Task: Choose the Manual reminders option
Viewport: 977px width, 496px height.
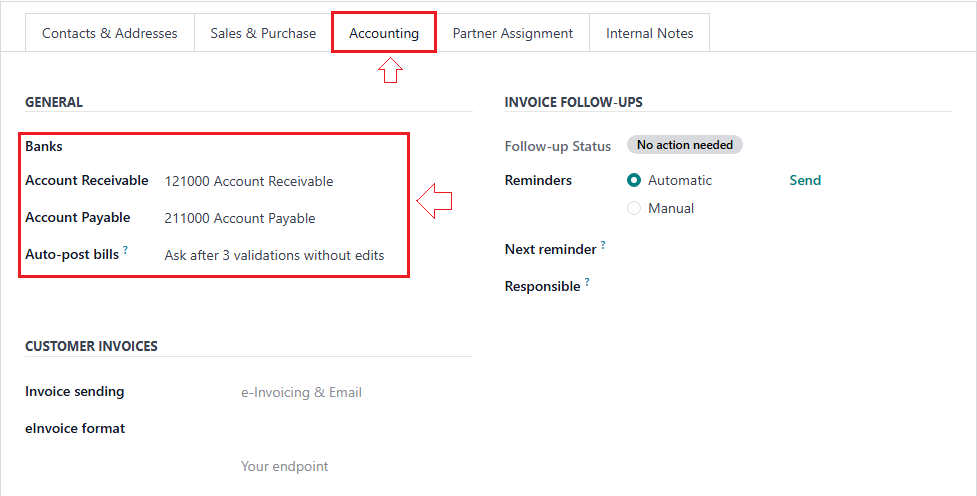Action: pos(634,208)
